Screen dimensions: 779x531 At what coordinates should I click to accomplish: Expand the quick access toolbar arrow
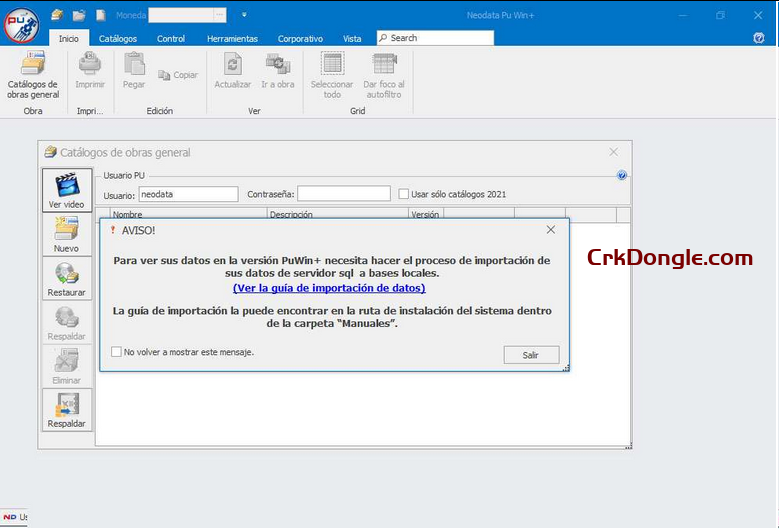pyautogui.click(x=244, y=15)
